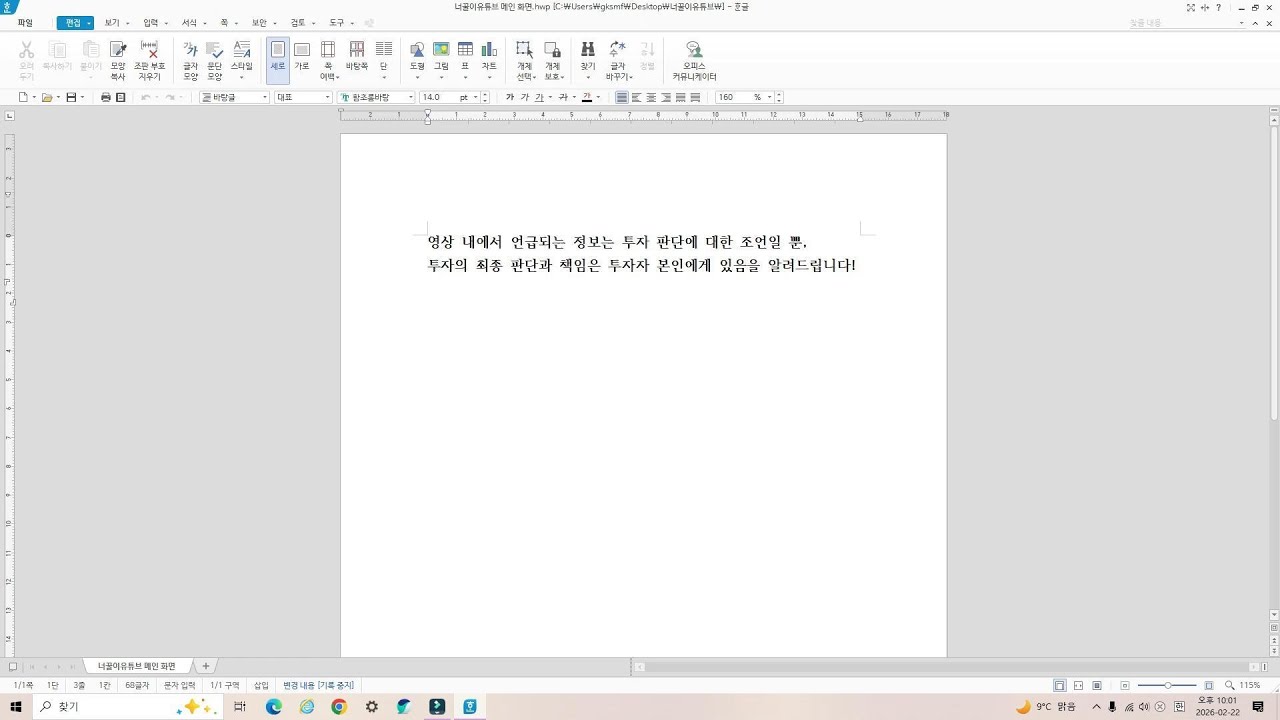This screenshot has width=1280, height=720.
Task: Open the 쪽 여백 page margins tool
Action: [x=327, y=60]
